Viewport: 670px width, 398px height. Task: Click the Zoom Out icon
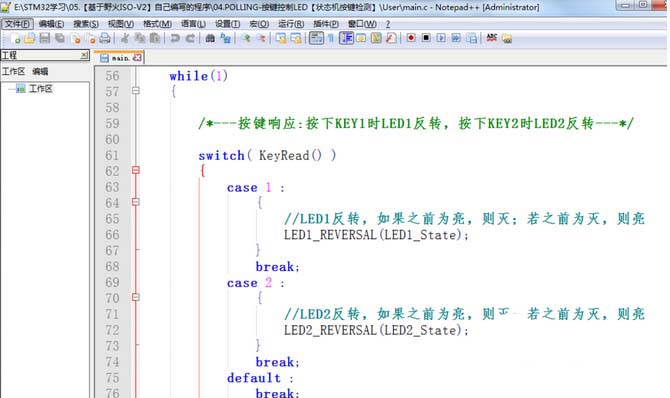261,38
